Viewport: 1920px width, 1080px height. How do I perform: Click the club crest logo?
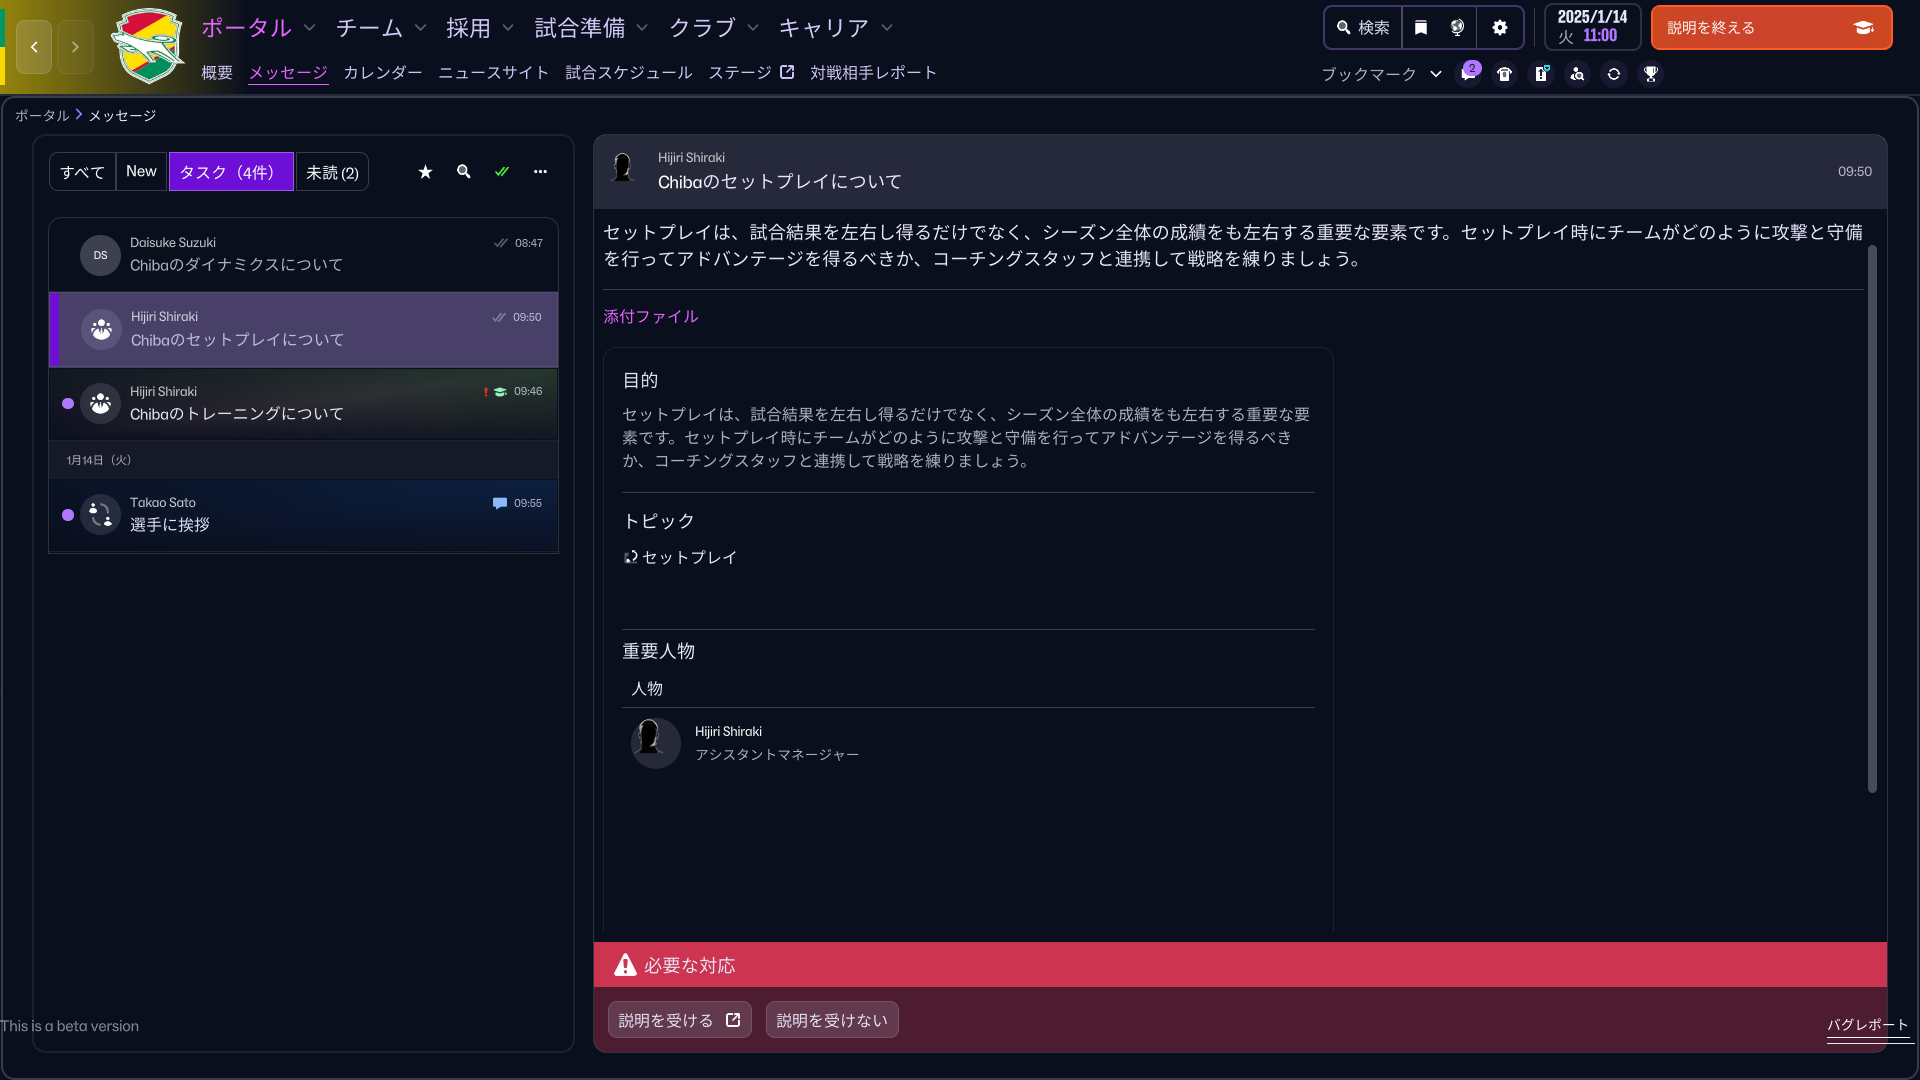pyautogui.click(x=148, y=46)
